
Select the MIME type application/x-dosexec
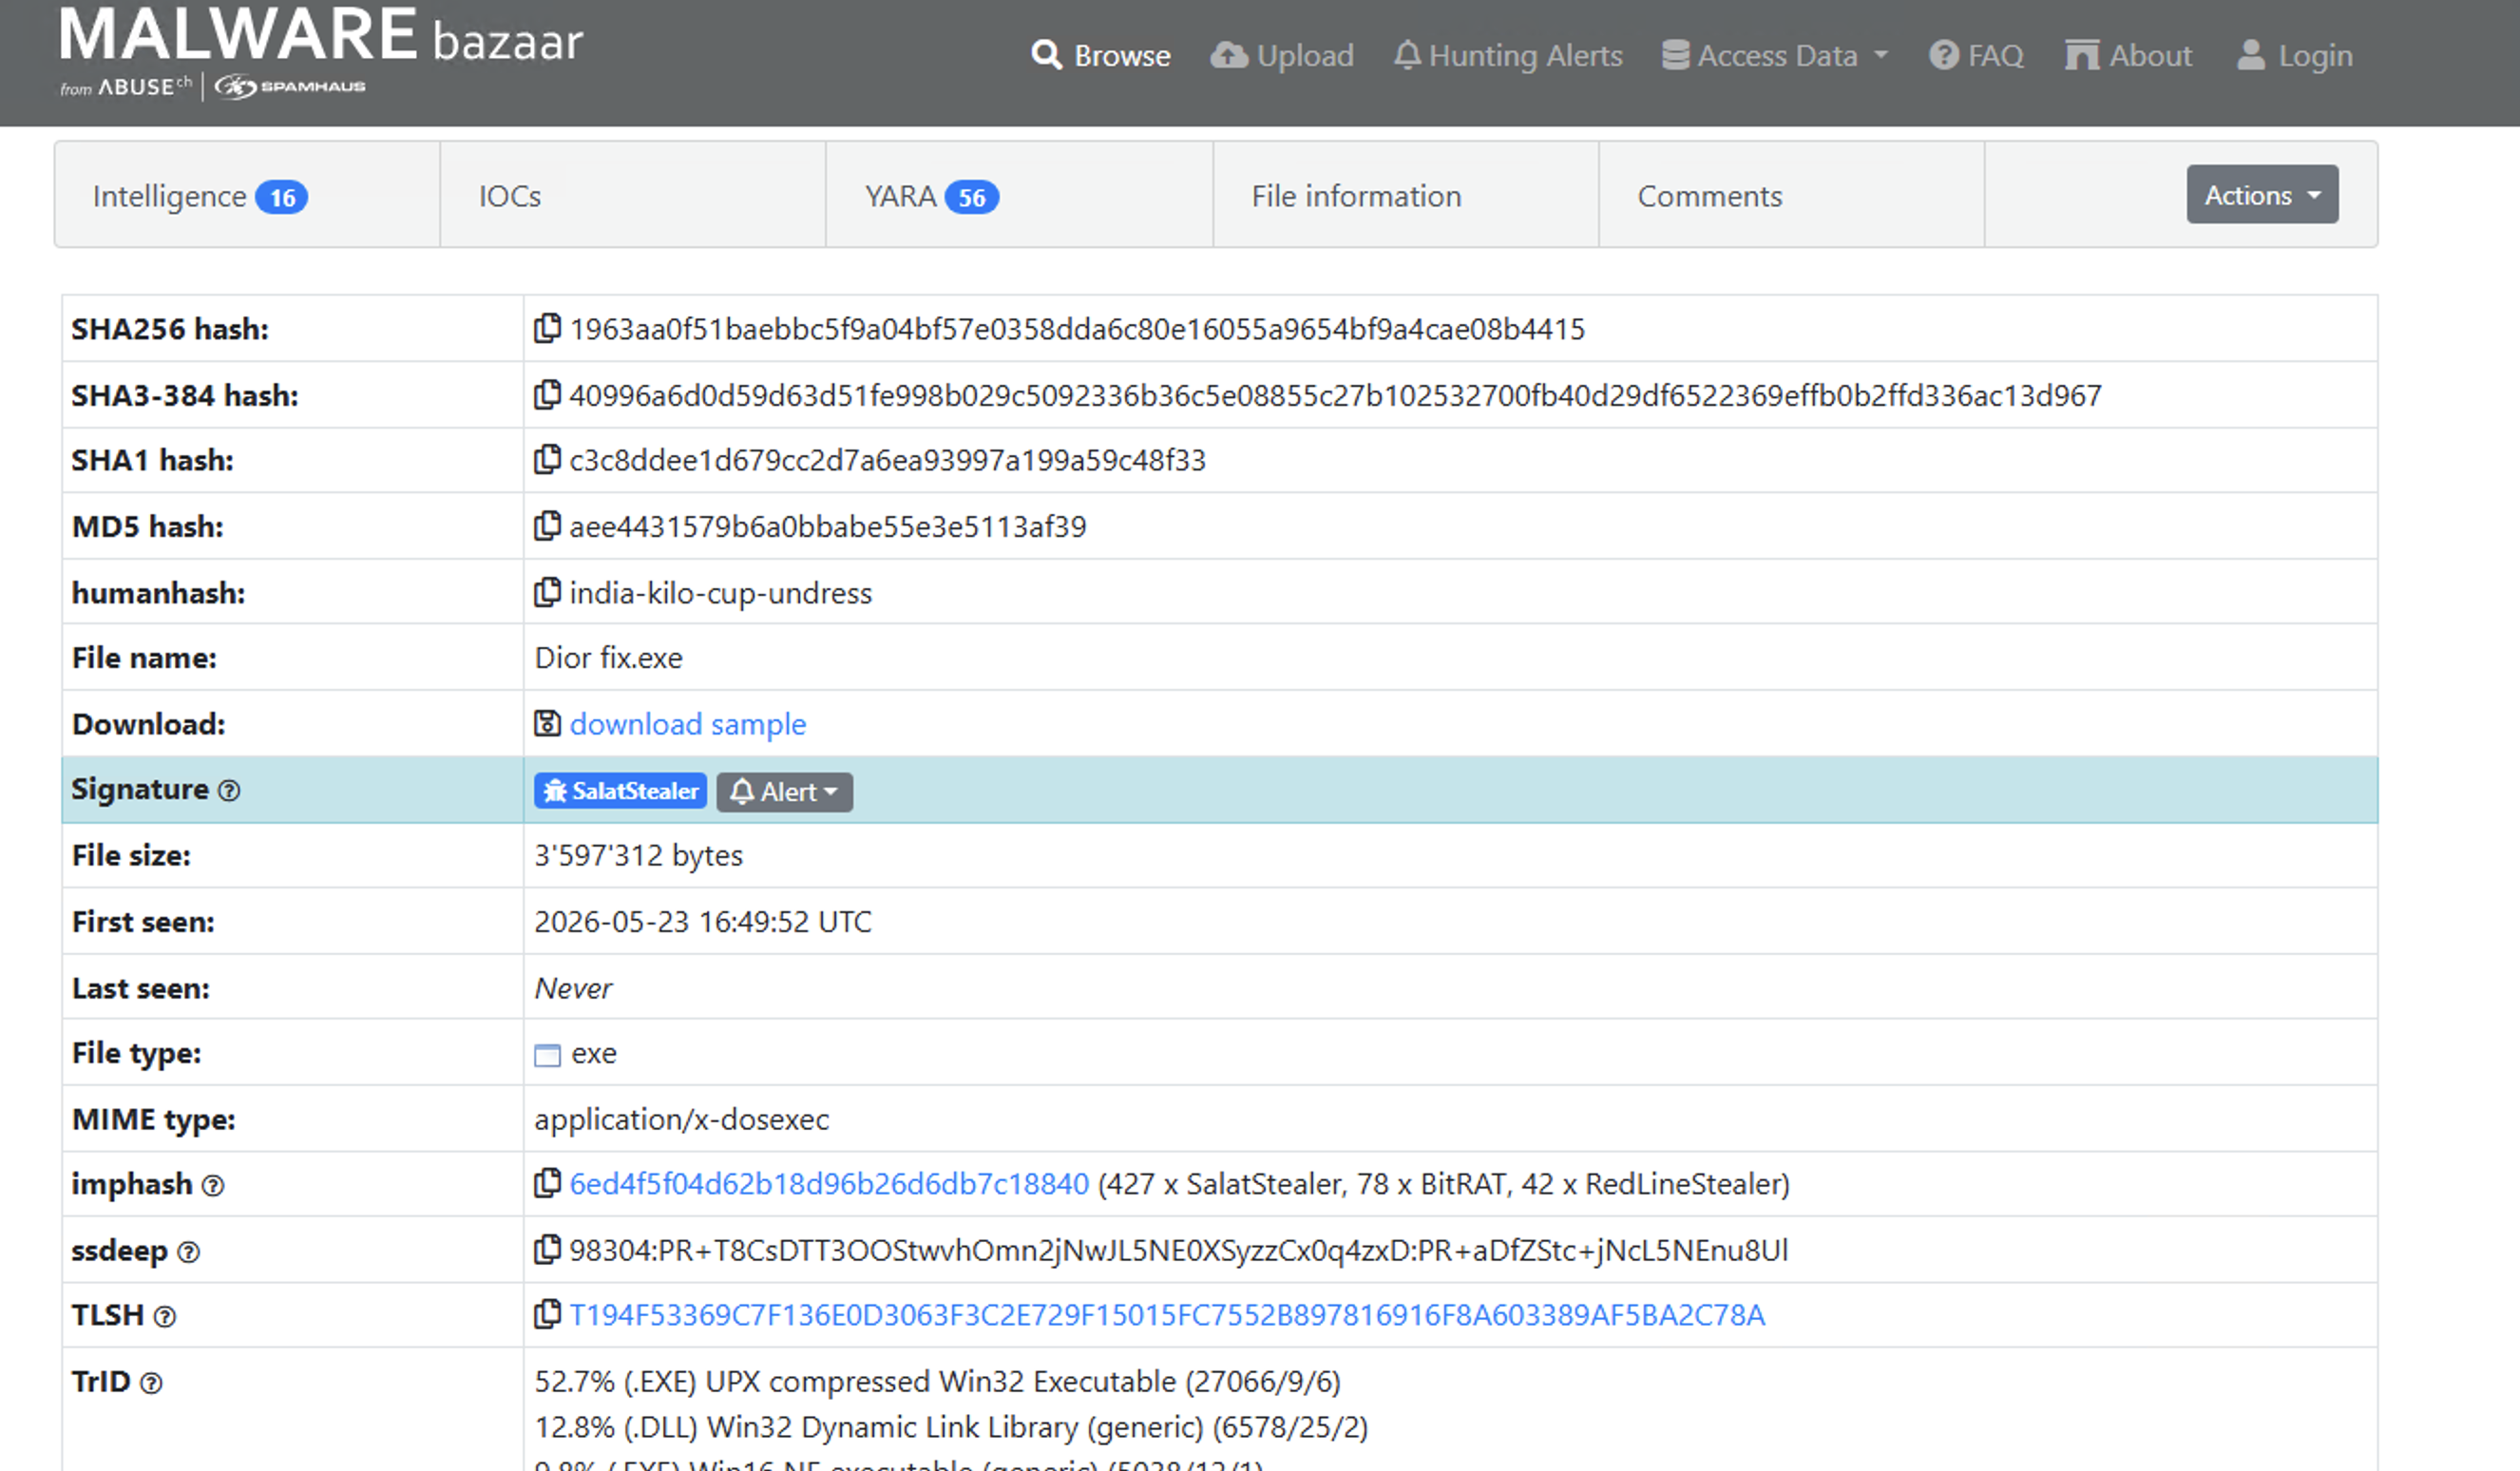pyautogui.click(x=681, y=1120)
